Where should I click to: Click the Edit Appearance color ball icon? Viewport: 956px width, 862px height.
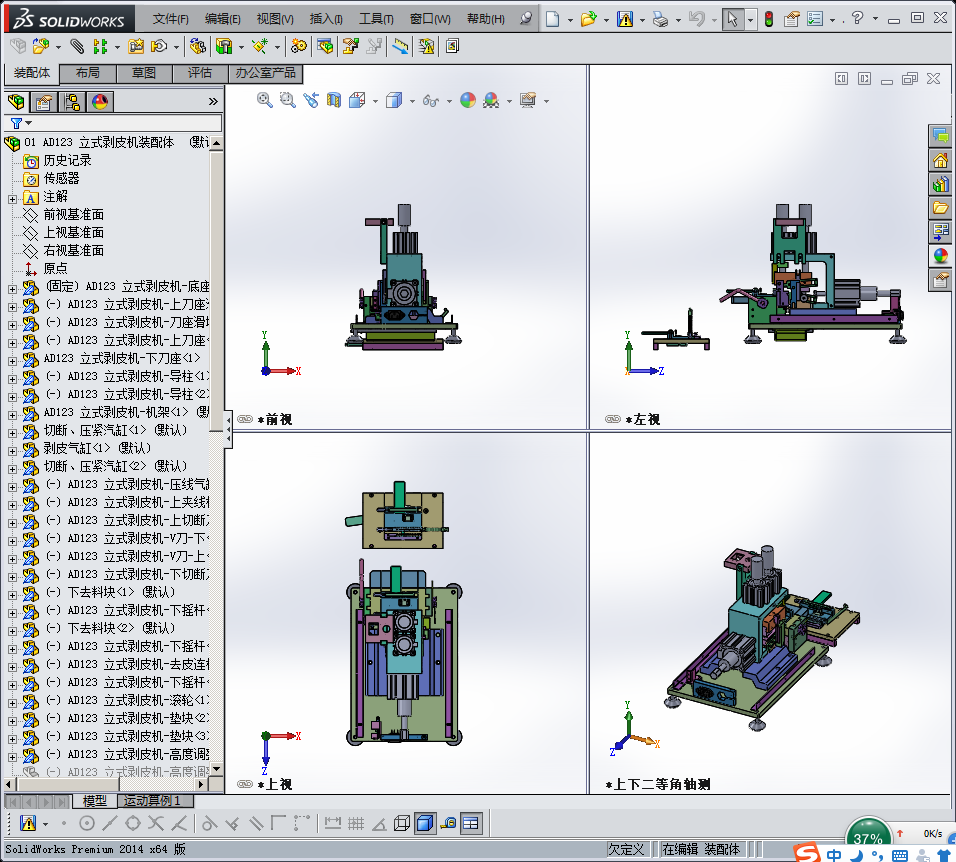468,100
